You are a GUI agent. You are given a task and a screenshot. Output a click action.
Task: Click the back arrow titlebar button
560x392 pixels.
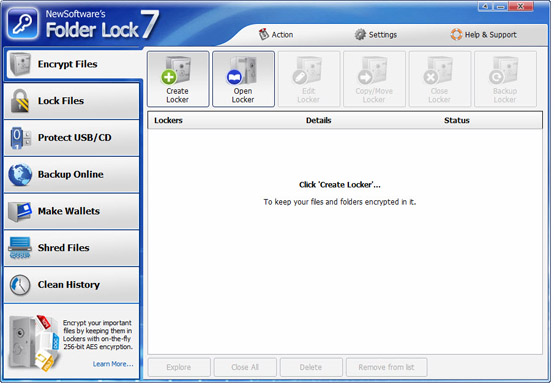pyautogui.click(x=485, y=7)
